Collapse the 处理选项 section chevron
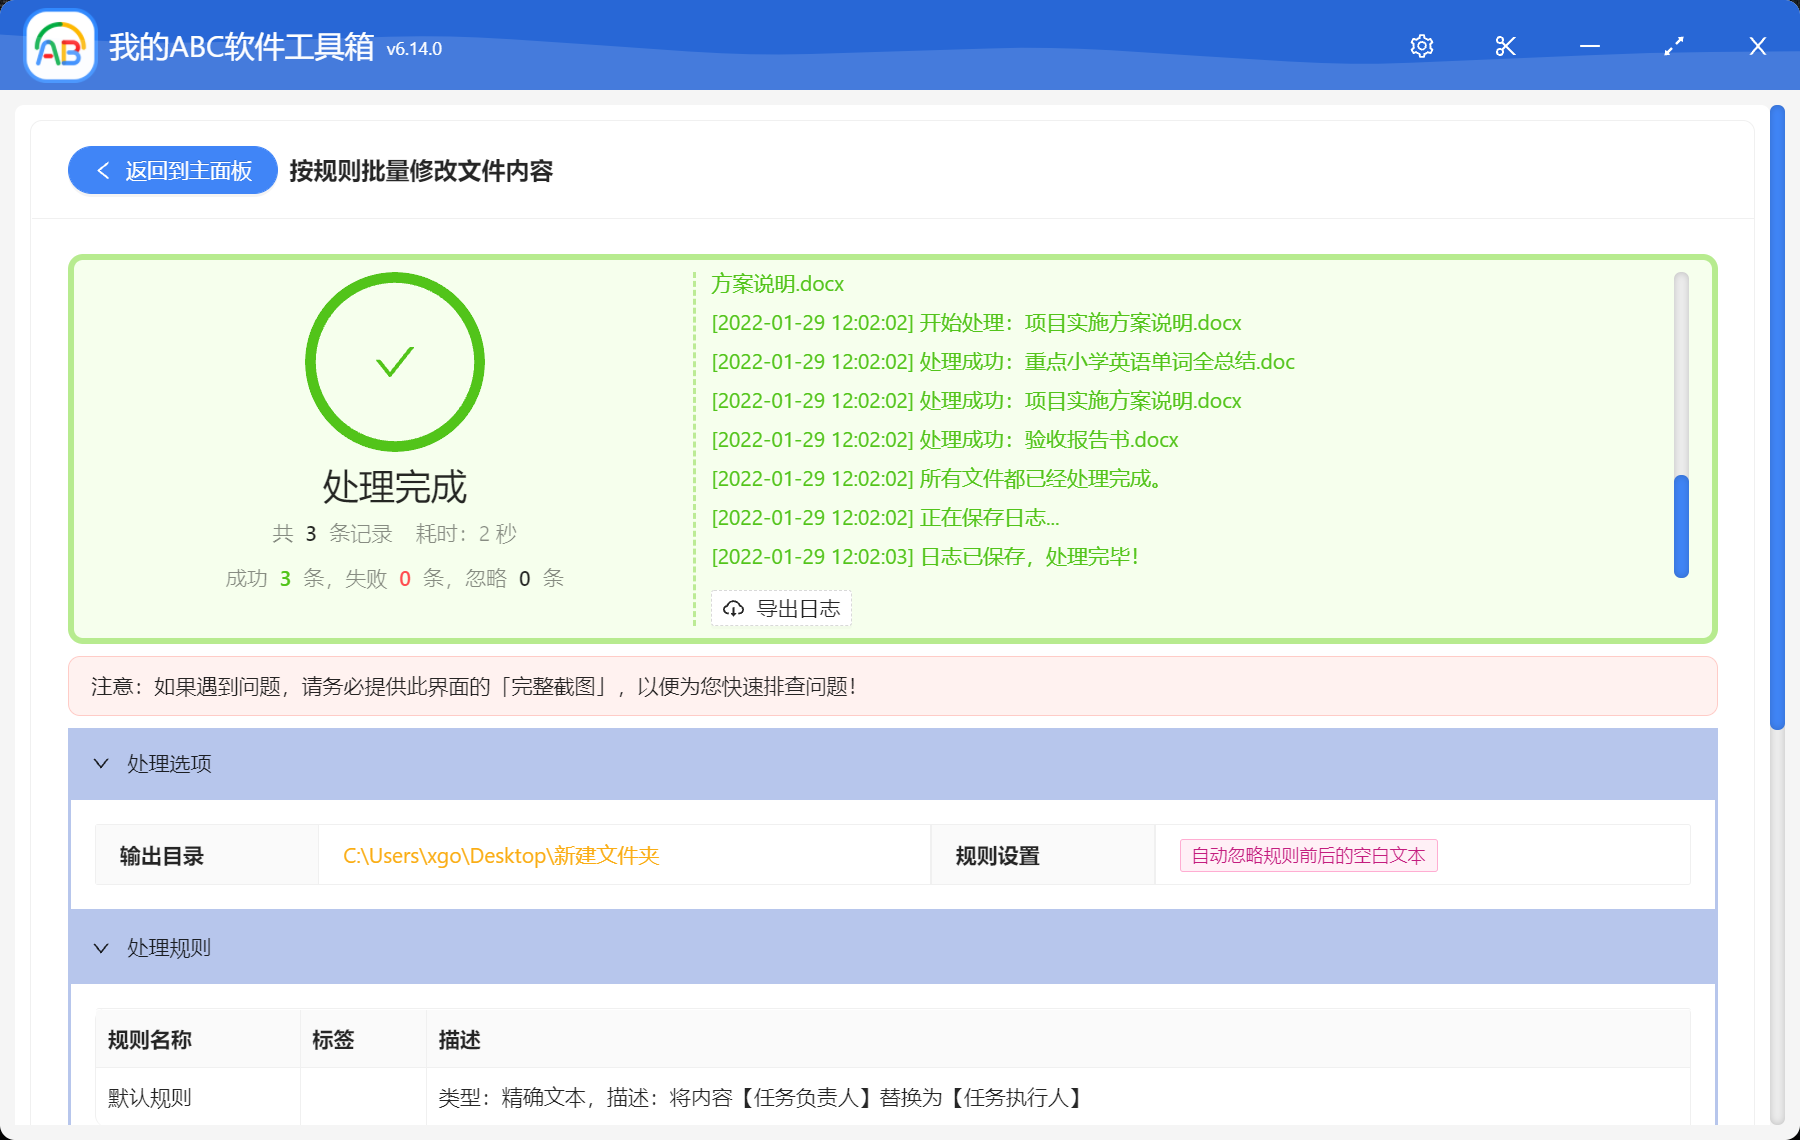The image size is (1800, 1140). (101, 764)
